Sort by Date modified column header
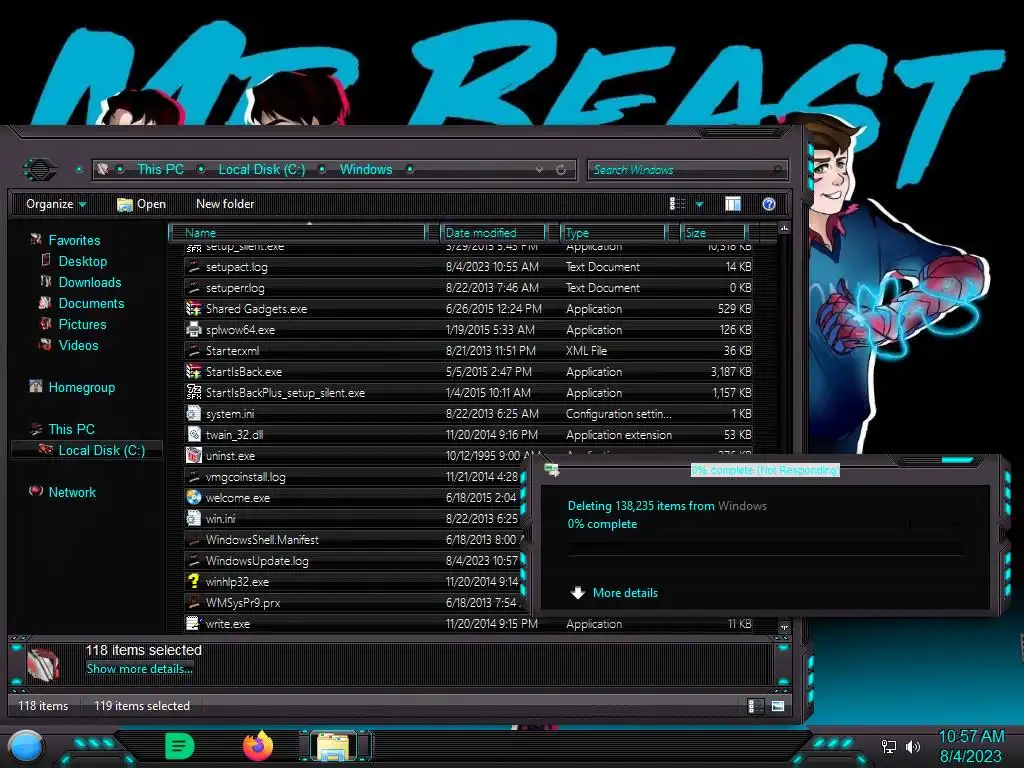1024x768 pixels. (x=493, y=232)
